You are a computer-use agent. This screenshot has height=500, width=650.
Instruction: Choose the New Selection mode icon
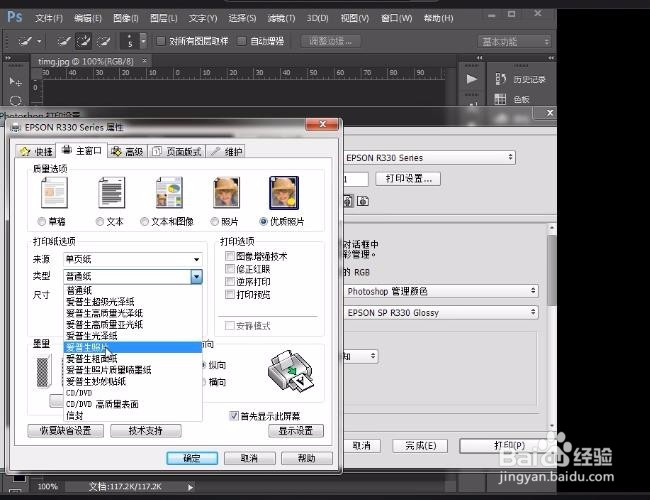[x=63, y=41]
